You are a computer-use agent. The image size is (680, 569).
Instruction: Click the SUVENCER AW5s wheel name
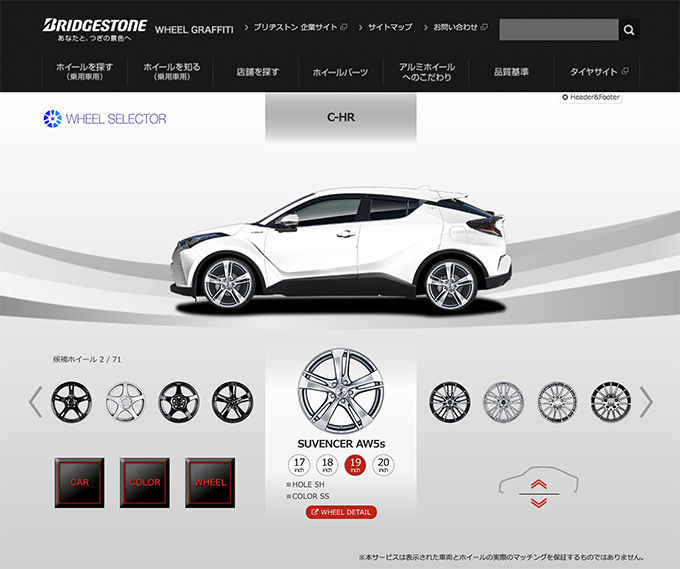pyautogui.click(x=341, y=444)
